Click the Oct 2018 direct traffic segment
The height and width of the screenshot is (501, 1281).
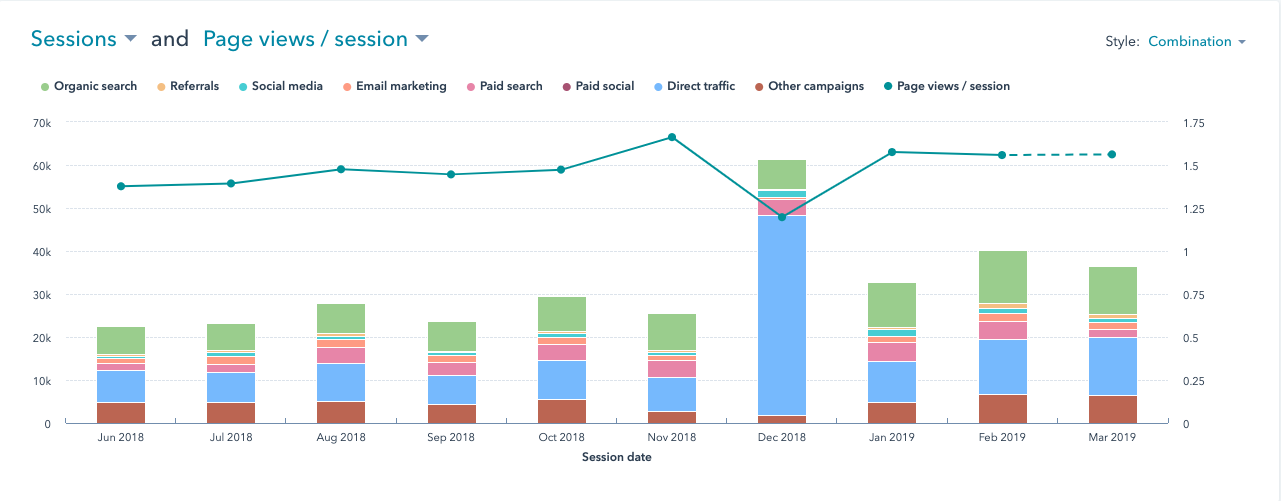click(562, 380)
